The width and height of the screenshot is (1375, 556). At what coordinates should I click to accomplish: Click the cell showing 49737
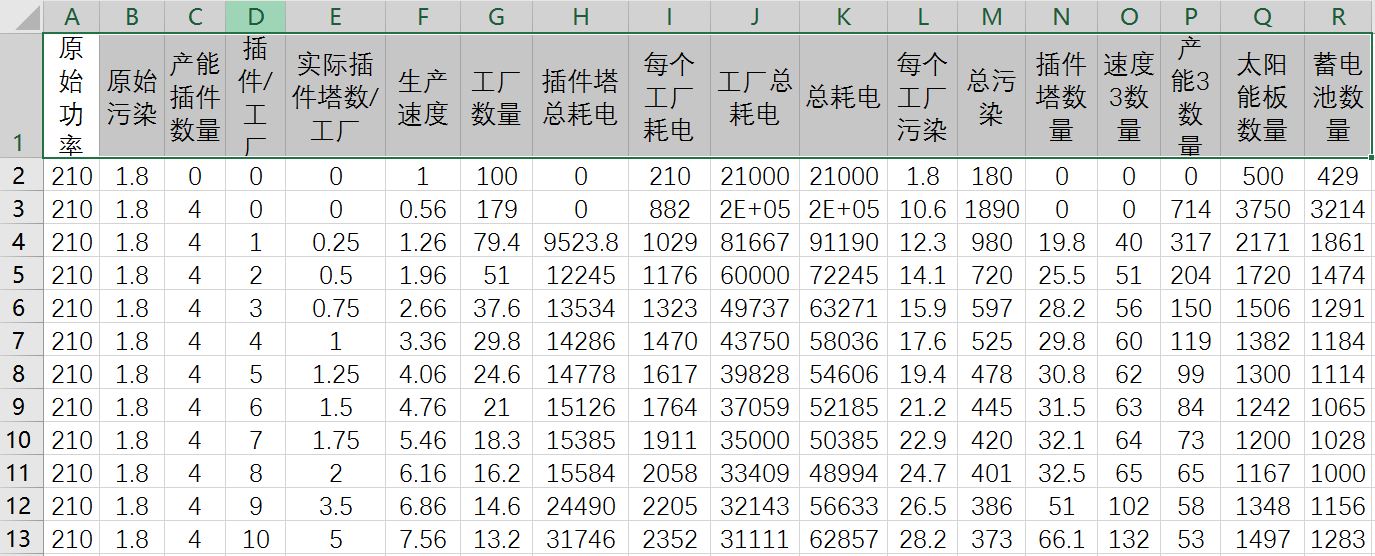[755, 308]
